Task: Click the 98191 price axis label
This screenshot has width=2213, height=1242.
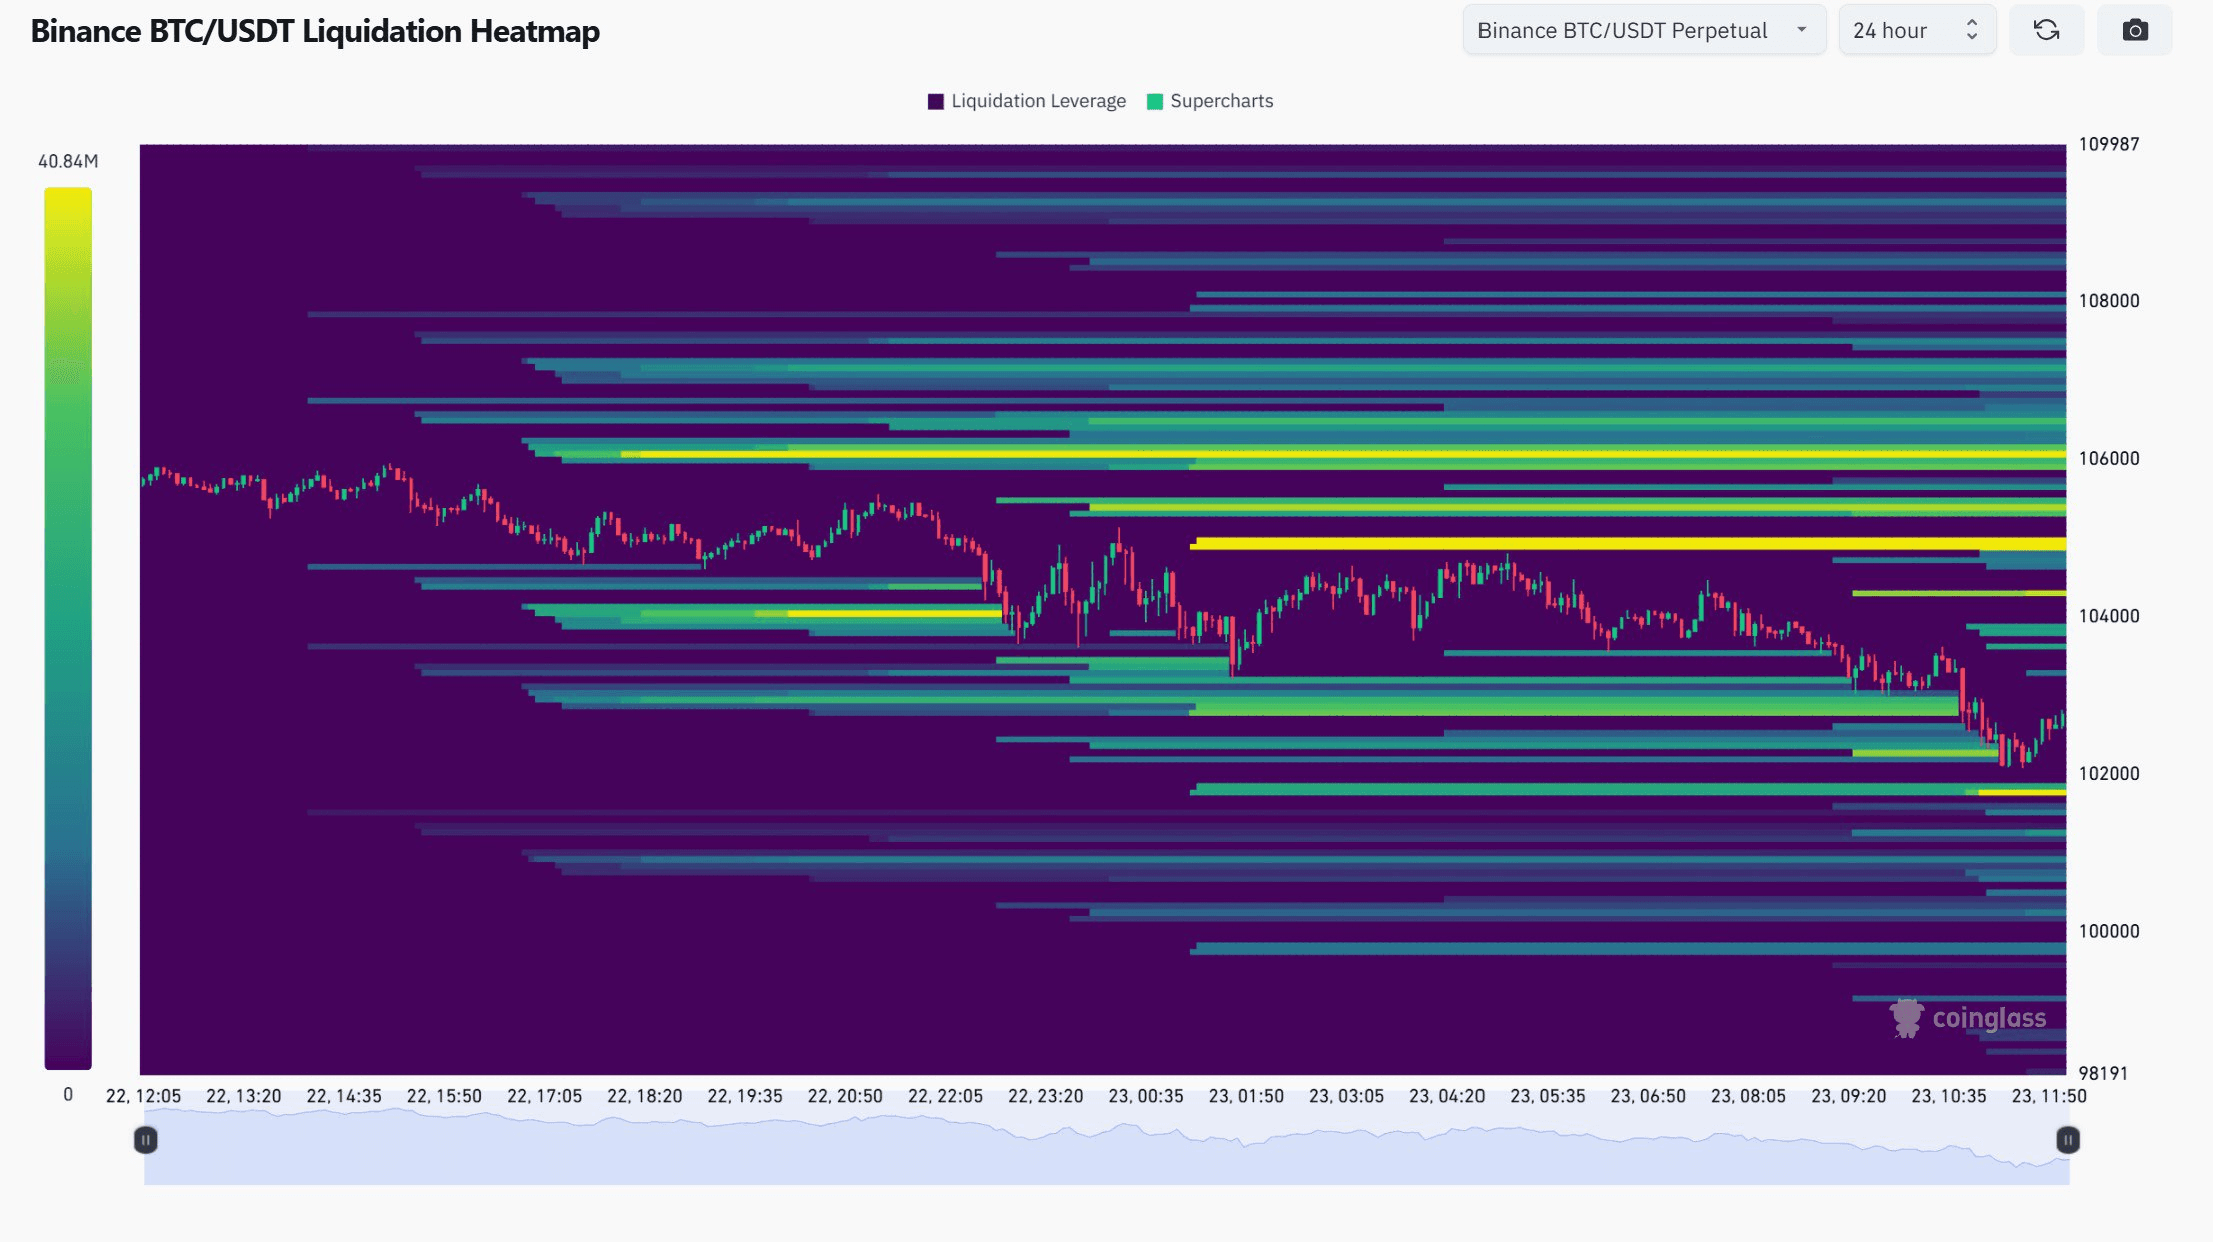Action: pyautogui.click(x=2103, y=1073)
